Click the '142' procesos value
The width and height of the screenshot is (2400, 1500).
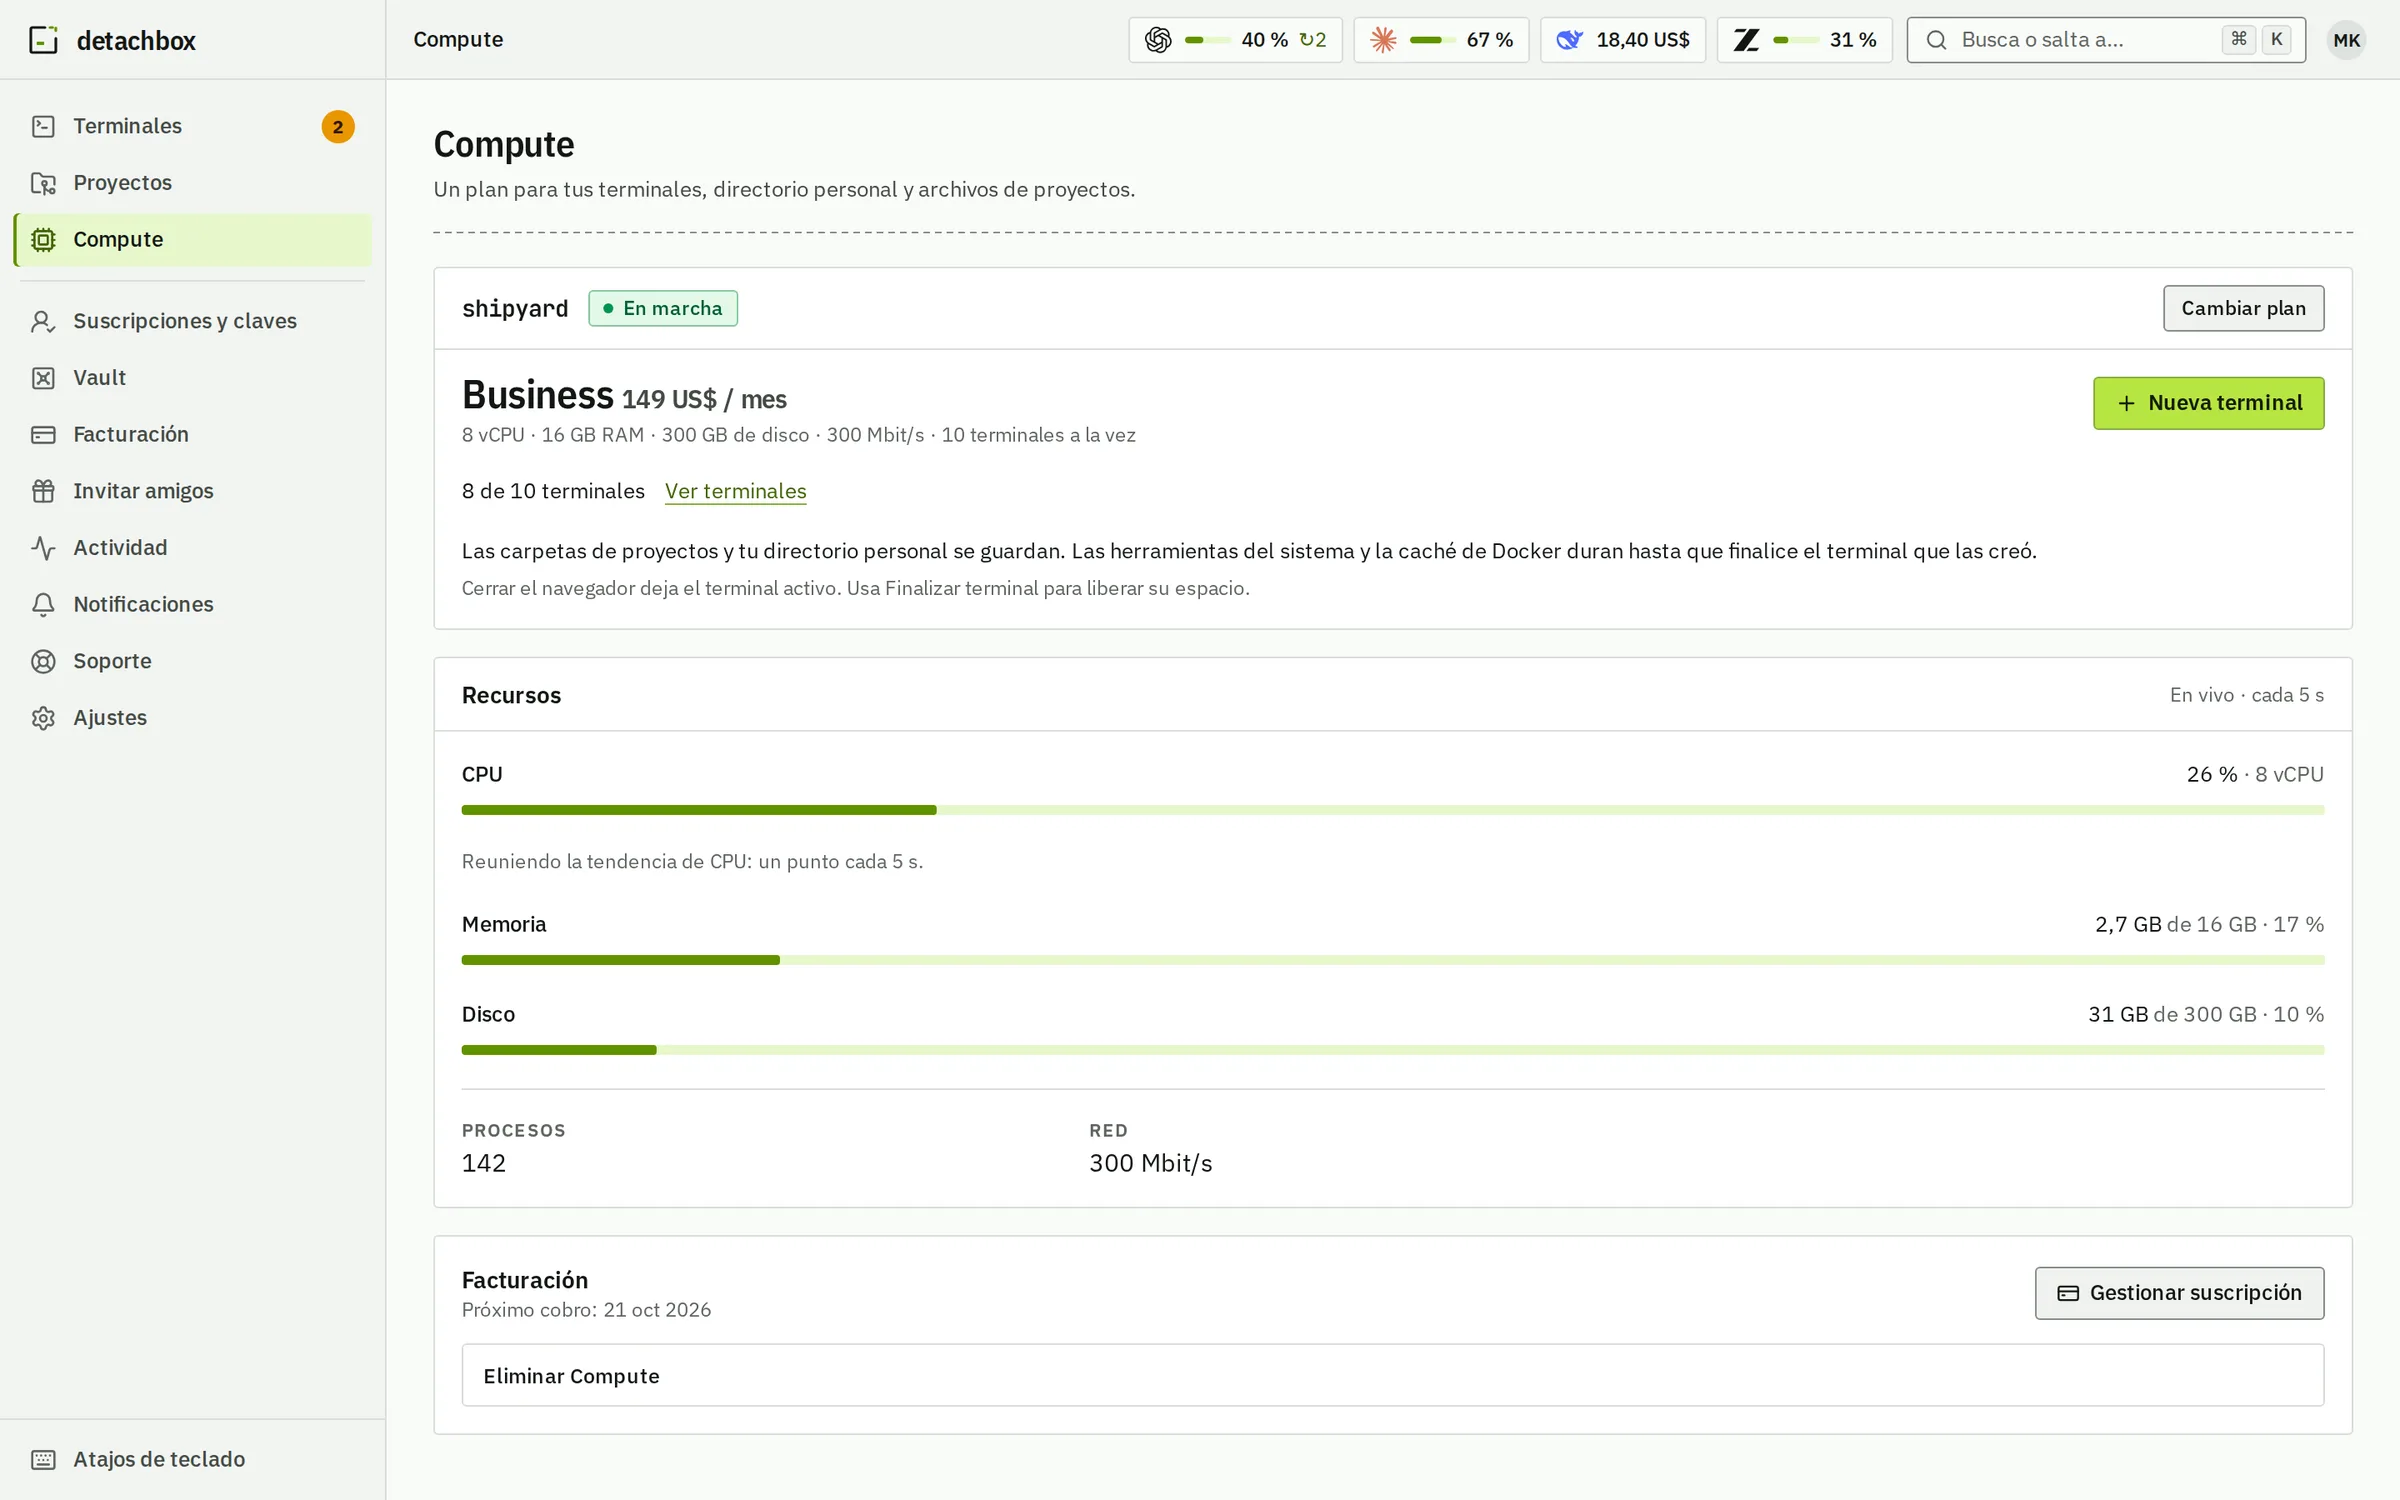pos(484,1163)
